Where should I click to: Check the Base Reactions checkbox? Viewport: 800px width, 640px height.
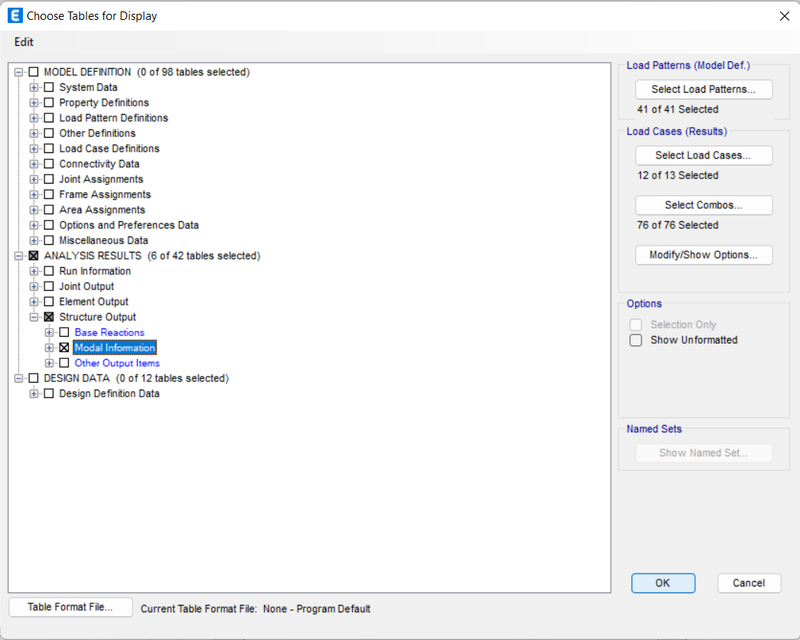click(64, 332)
